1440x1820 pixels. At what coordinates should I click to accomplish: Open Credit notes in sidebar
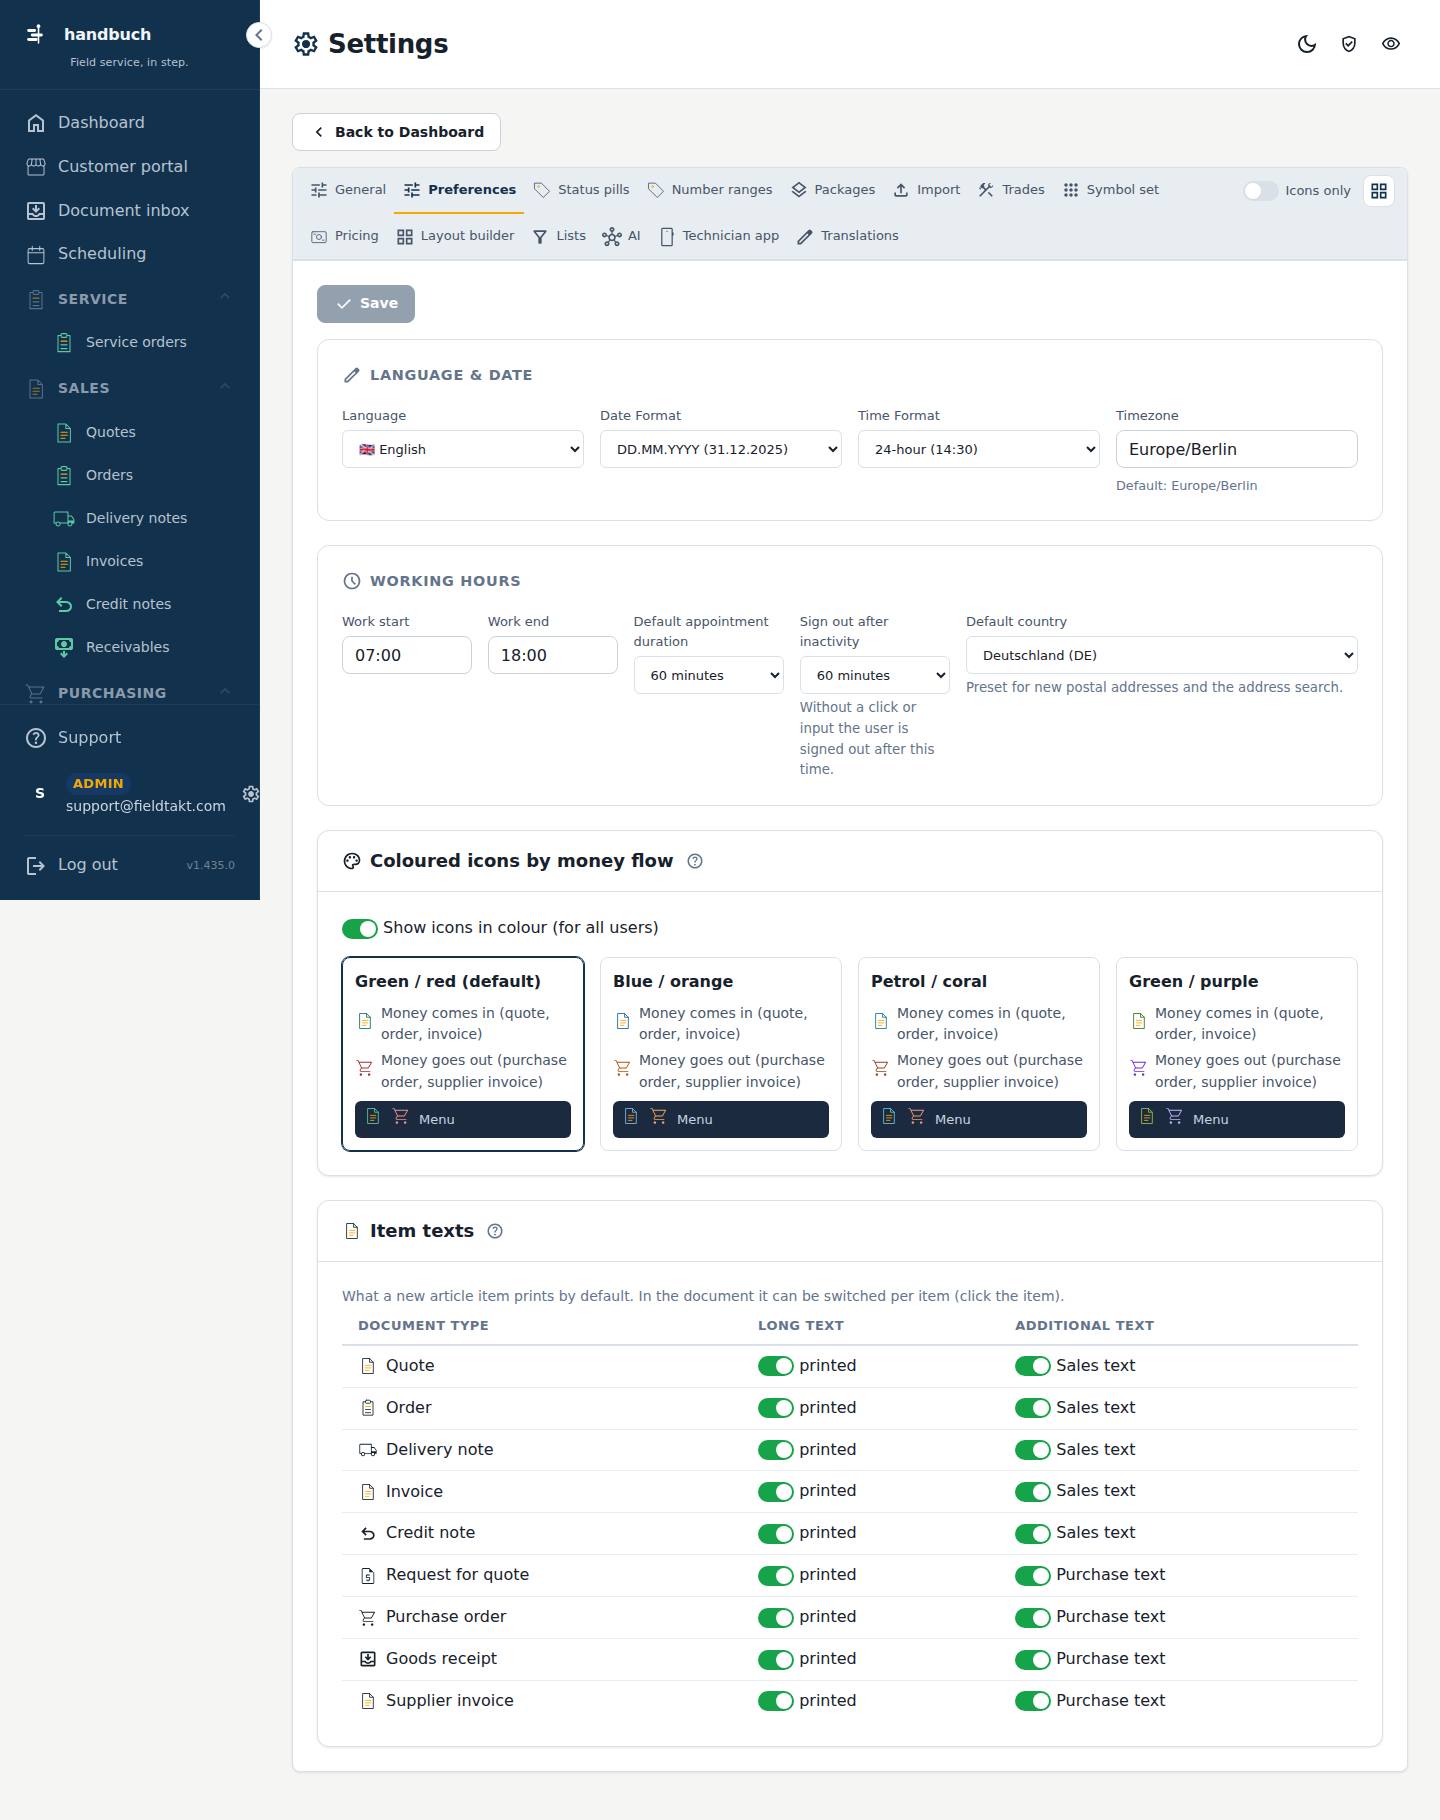coord(129,604)
